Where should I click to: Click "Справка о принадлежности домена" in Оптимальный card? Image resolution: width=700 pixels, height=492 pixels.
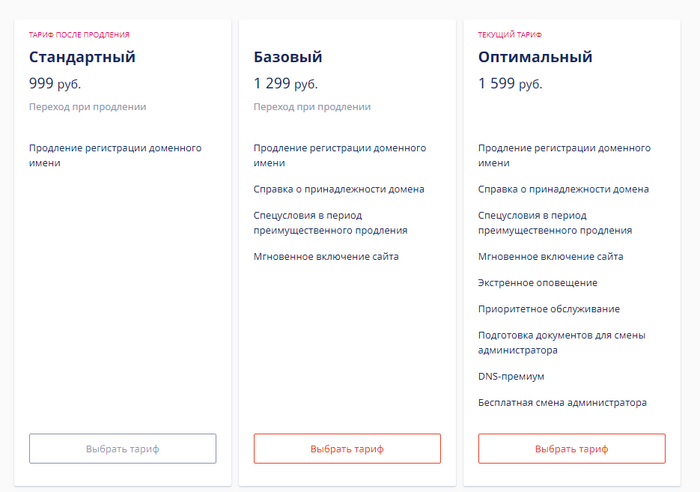(x=563, y=189)
